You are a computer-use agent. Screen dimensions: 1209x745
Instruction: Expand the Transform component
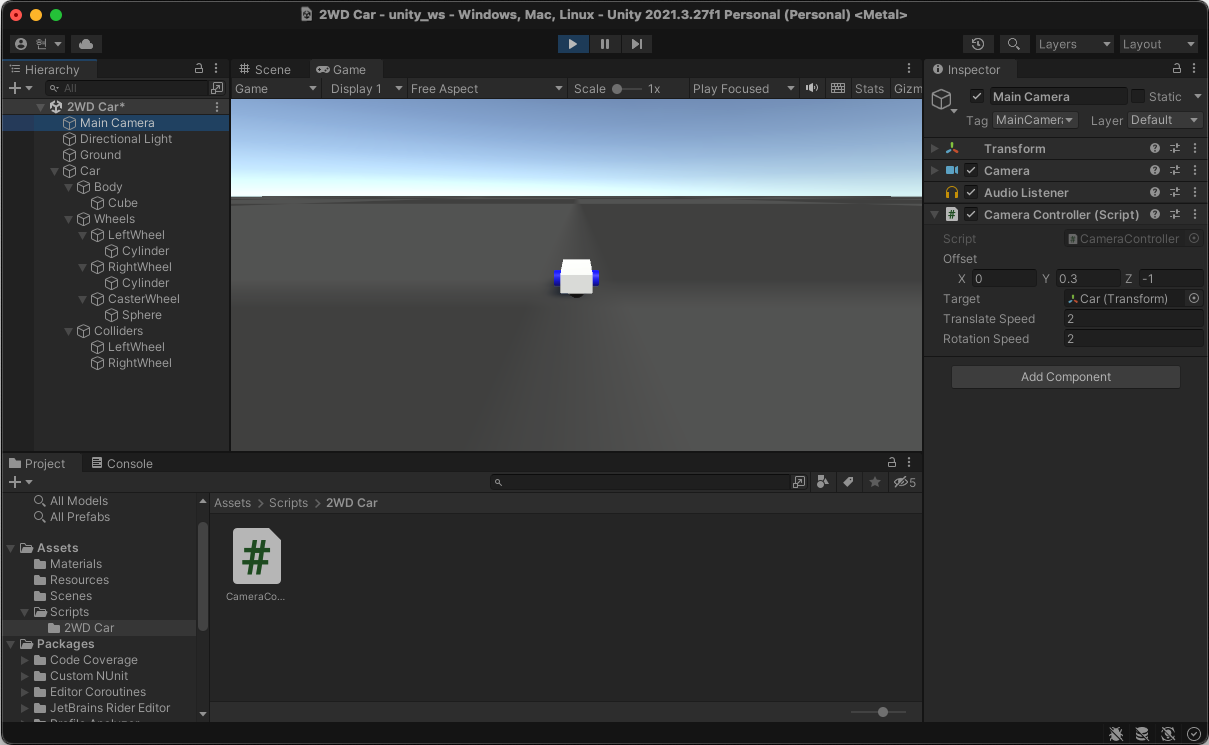click(x=935, y=148)
